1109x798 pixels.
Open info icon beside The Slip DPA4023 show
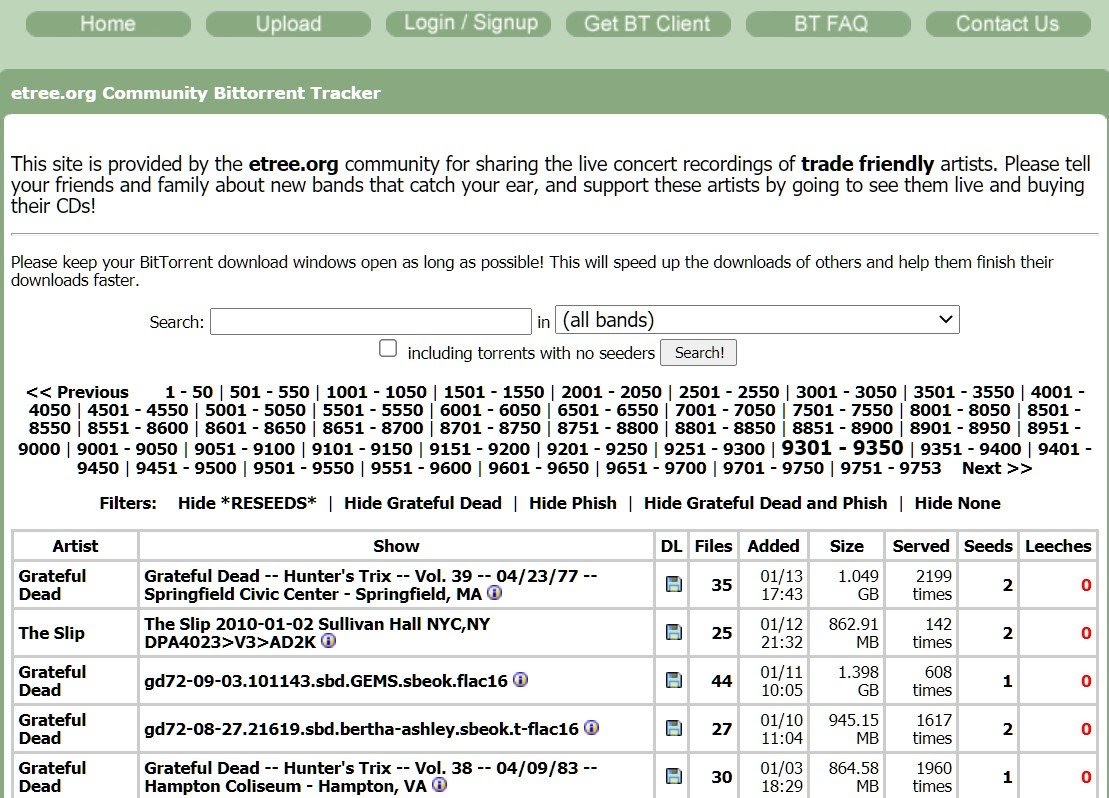point(328,641)
